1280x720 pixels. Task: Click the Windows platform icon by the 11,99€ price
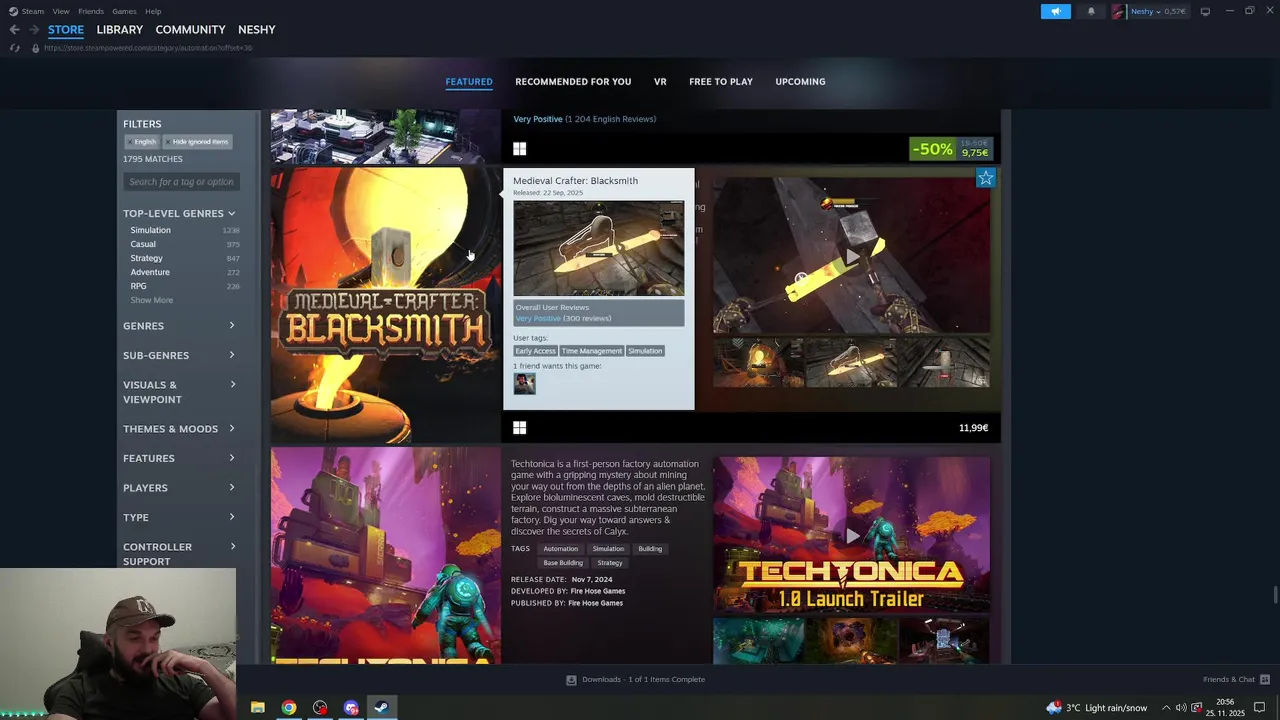click(519, 428)
